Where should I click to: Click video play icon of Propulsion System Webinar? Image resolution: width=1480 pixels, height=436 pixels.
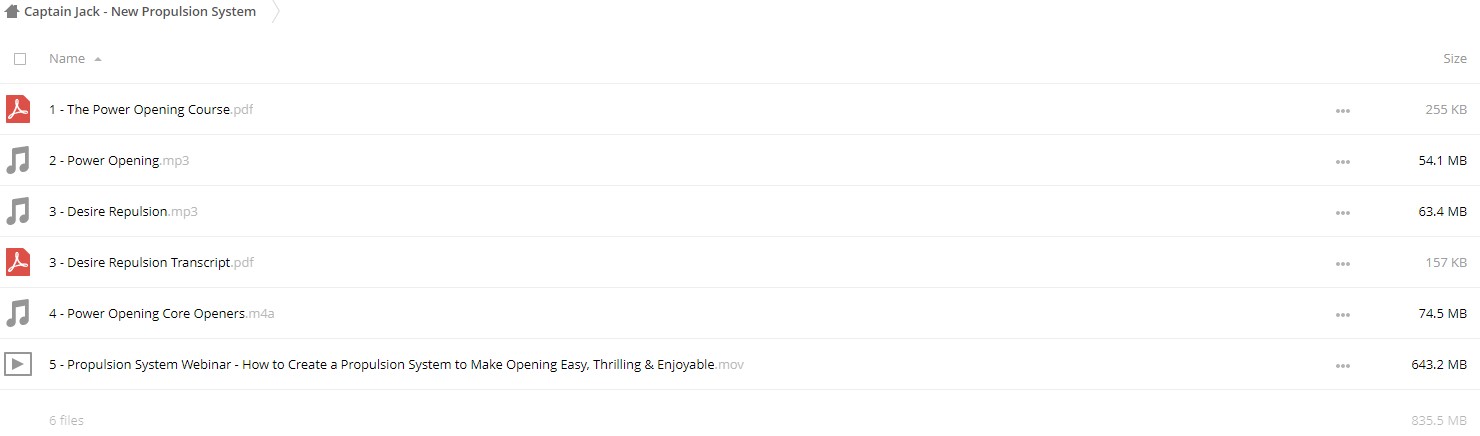pyautogui.click(x=18, y=364)
